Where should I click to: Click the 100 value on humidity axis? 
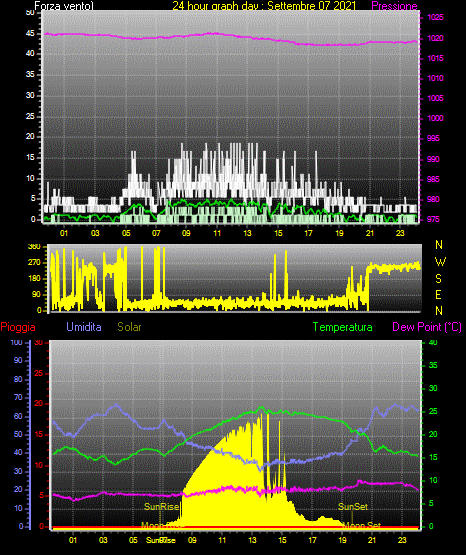(x=16, y=342)
